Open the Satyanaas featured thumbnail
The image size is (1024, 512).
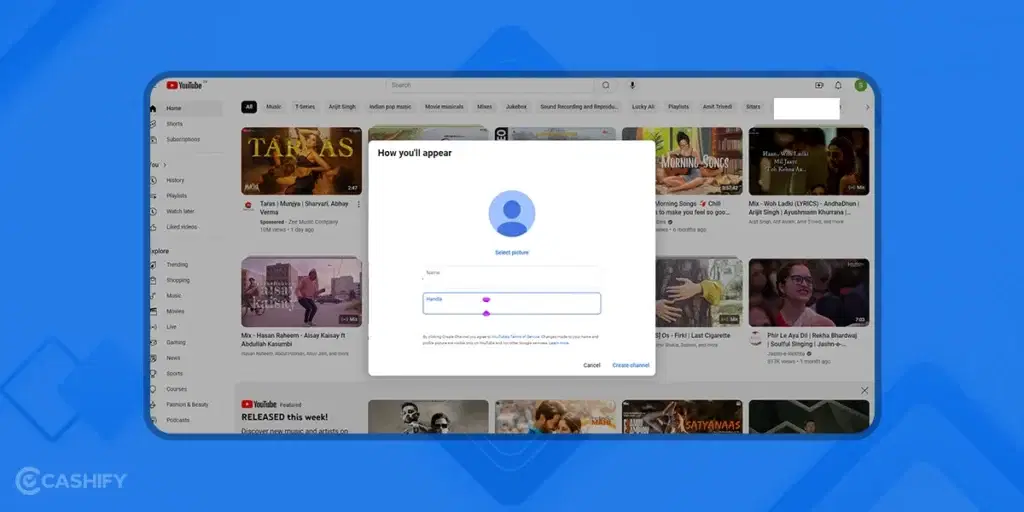[682, 417]
